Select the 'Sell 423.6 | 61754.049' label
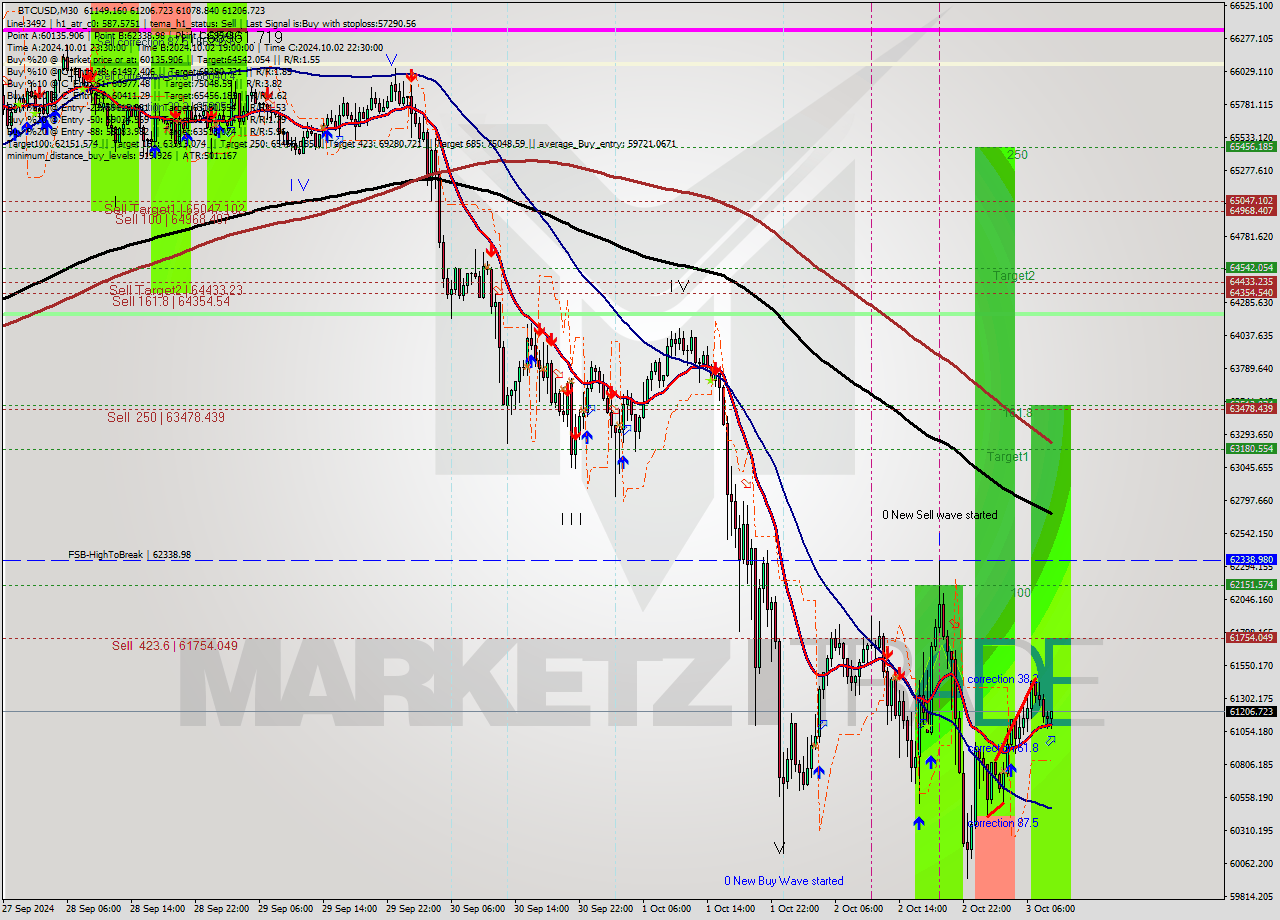This screenshot has width=1280, height=920. point(175,646)
